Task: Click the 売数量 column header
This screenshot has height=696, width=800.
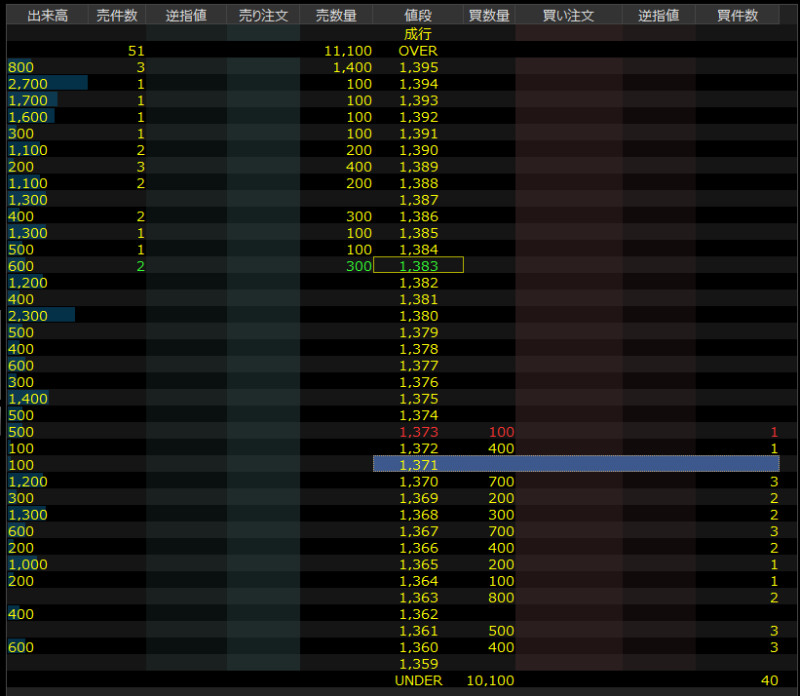Action: click(336, 15)
